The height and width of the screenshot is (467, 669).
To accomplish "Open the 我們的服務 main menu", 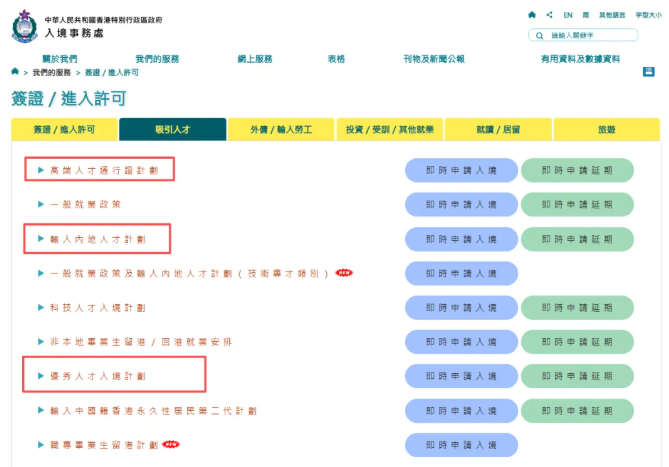I will 157,59.
